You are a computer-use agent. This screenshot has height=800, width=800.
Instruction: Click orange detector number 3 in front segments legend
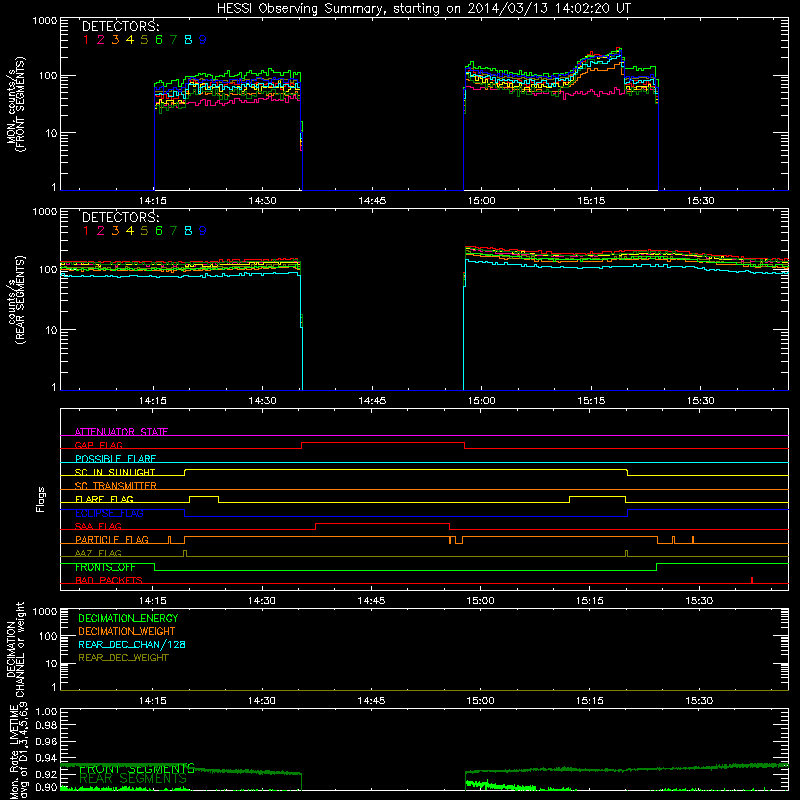pos(115,40)
